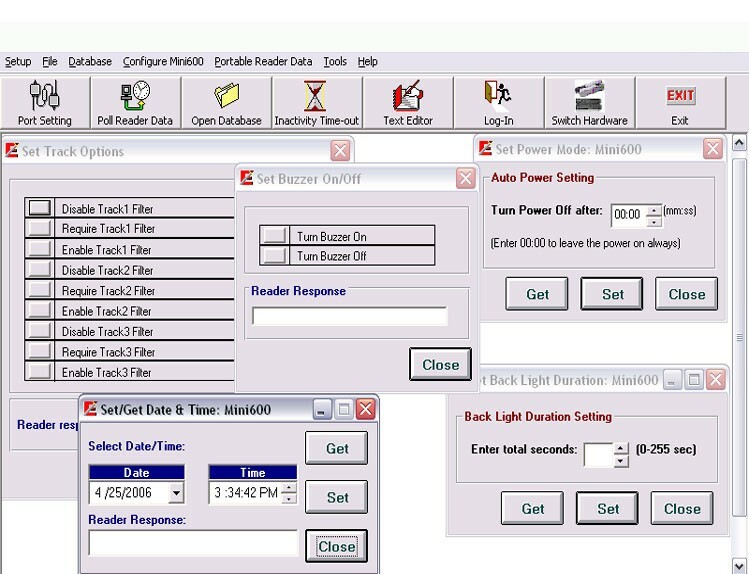The image size is (749, 574).
Task: Click Set in Date & Time window
Action: coord(337,497)
